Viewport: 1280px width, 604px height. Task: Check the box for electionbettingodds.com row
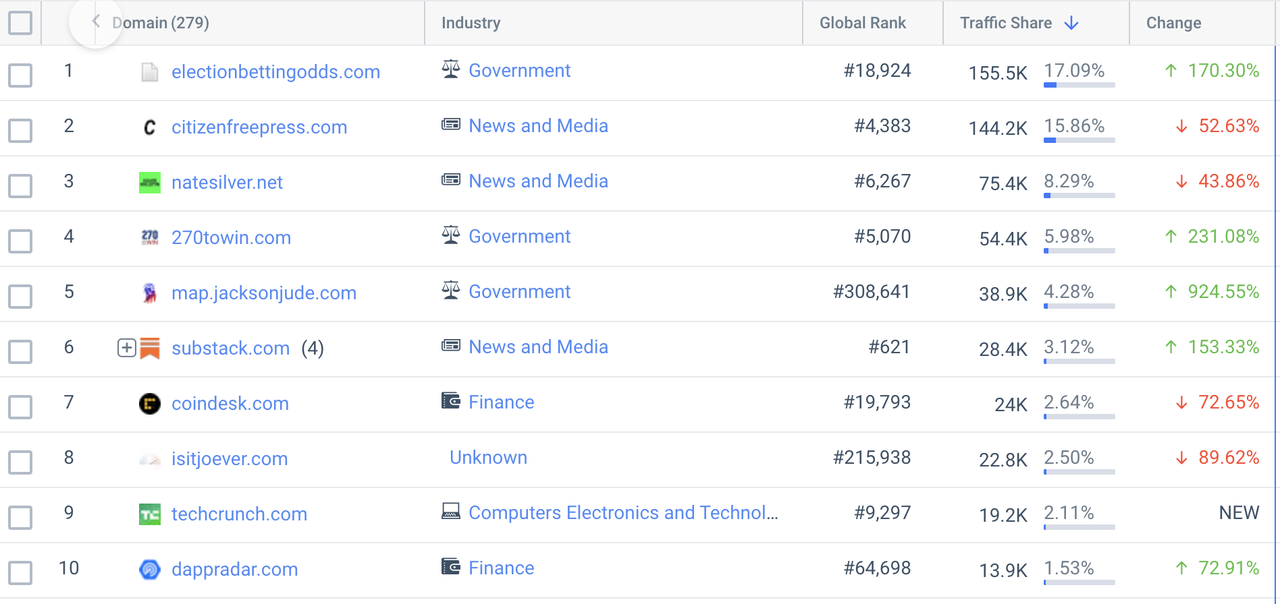20,75
